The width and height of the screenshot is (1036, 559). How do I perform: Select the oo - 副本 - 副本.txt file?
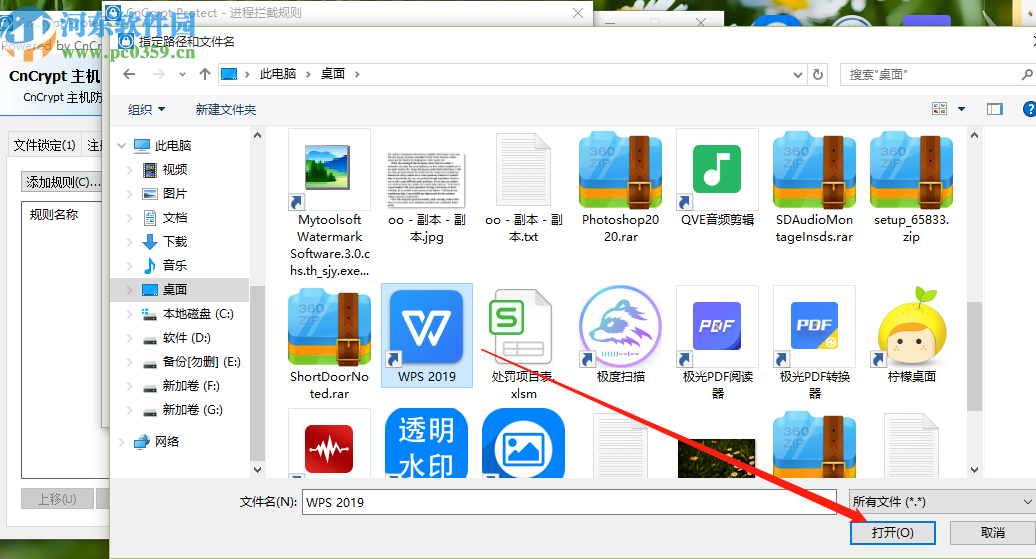point(523,187)
